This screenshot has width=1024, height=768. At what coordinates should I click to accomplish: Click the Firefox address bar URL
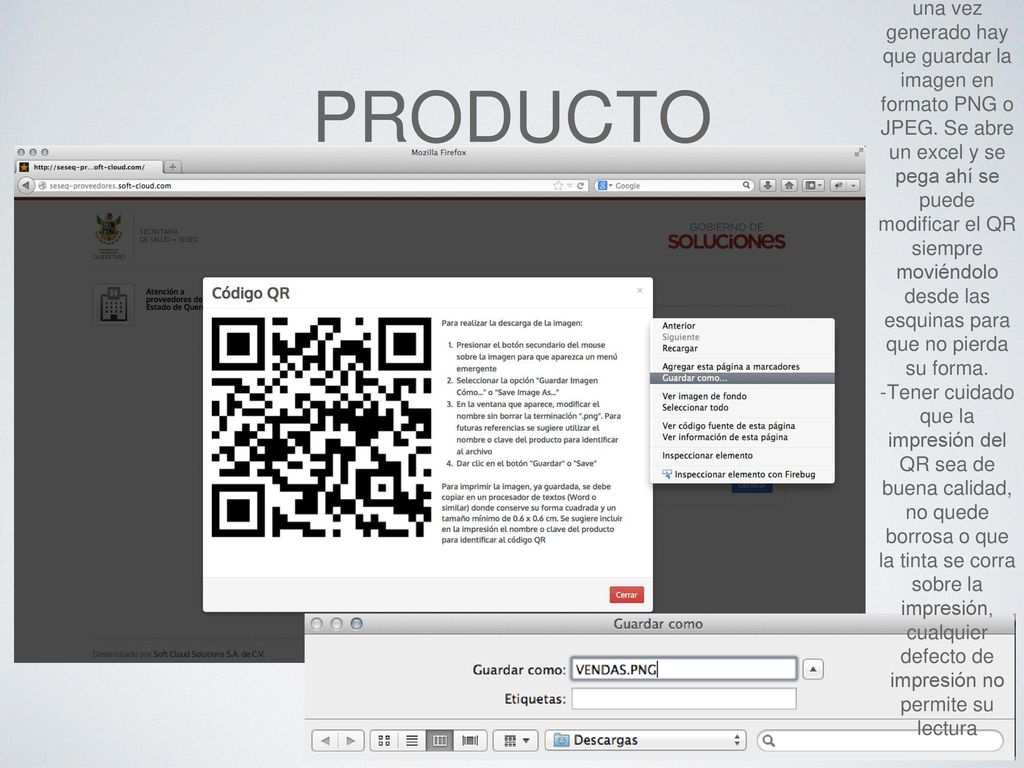click(x=110, y=185)
